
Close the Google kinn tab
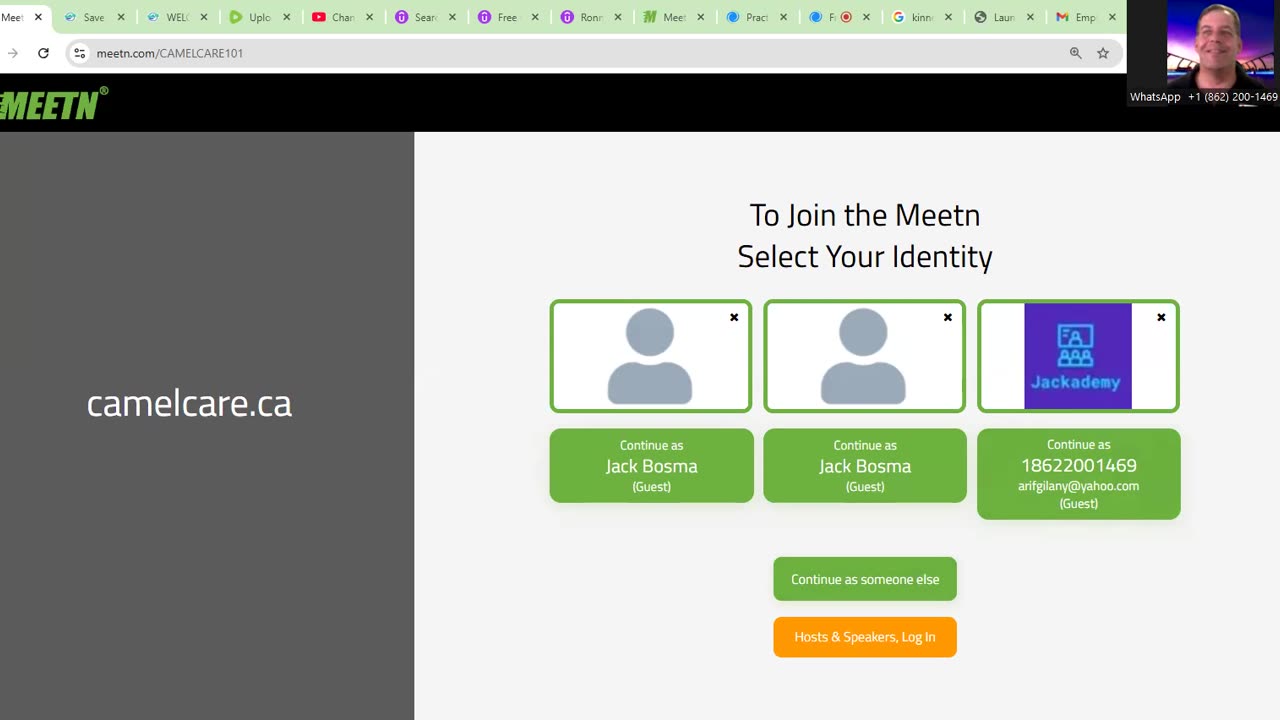pos(949,17)
